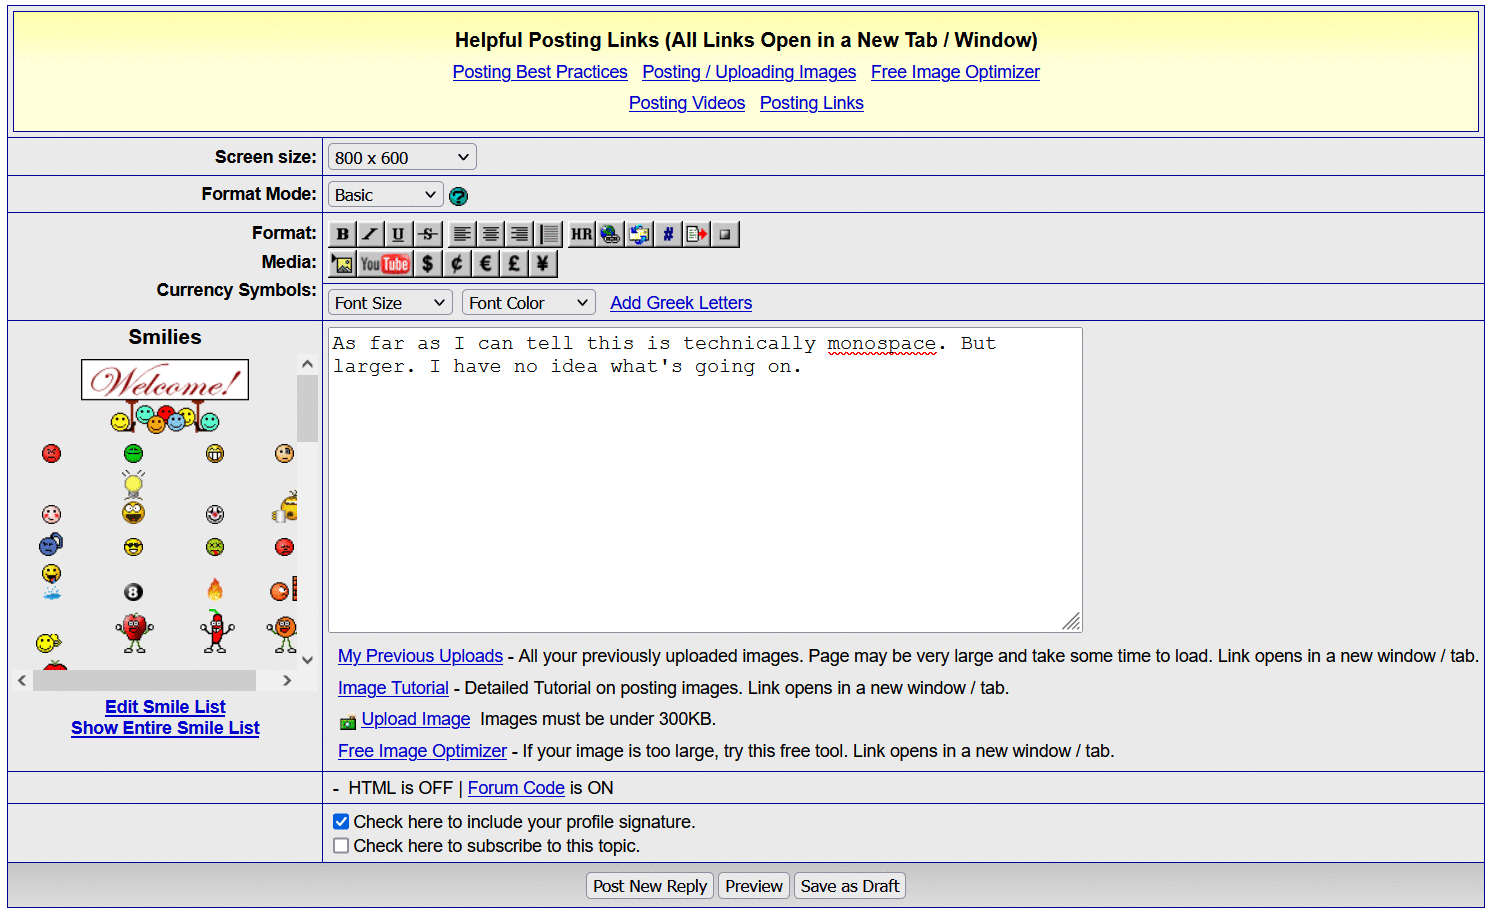Insert the fire flame smiley

(215, 590)
